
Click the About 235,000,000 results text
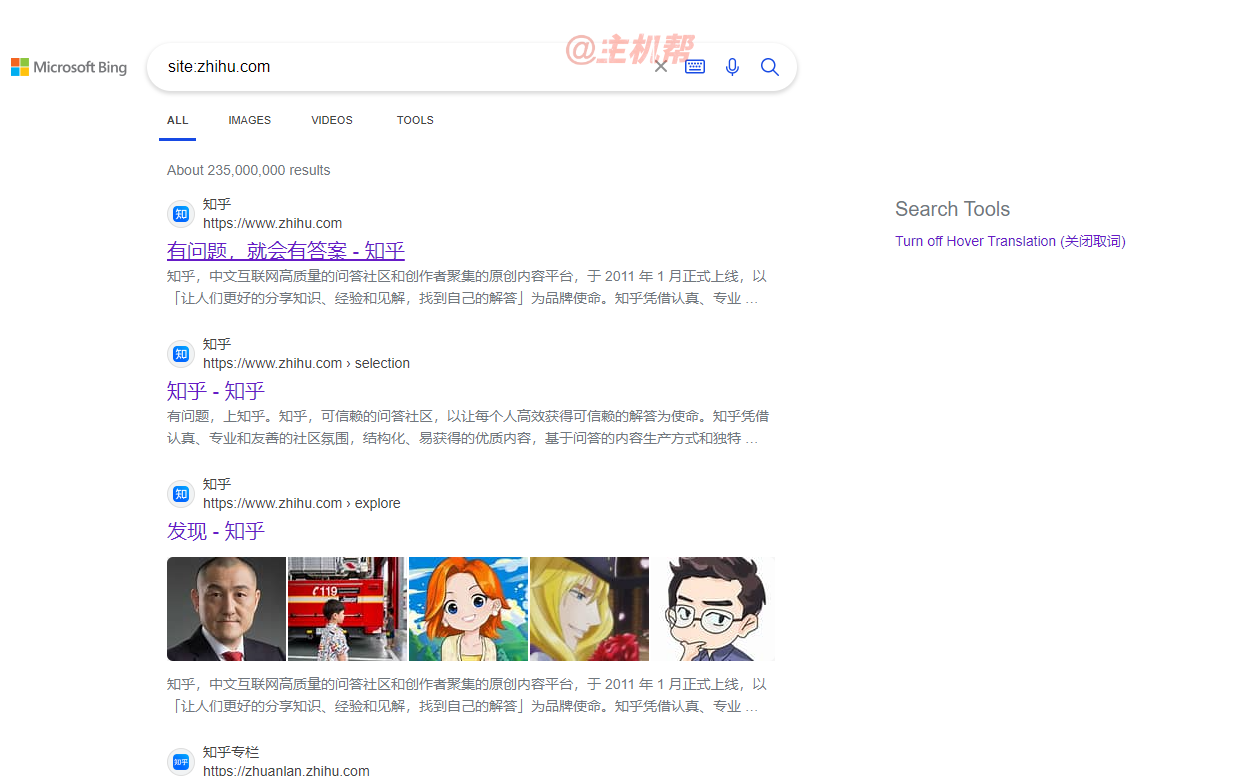point(248,170)
